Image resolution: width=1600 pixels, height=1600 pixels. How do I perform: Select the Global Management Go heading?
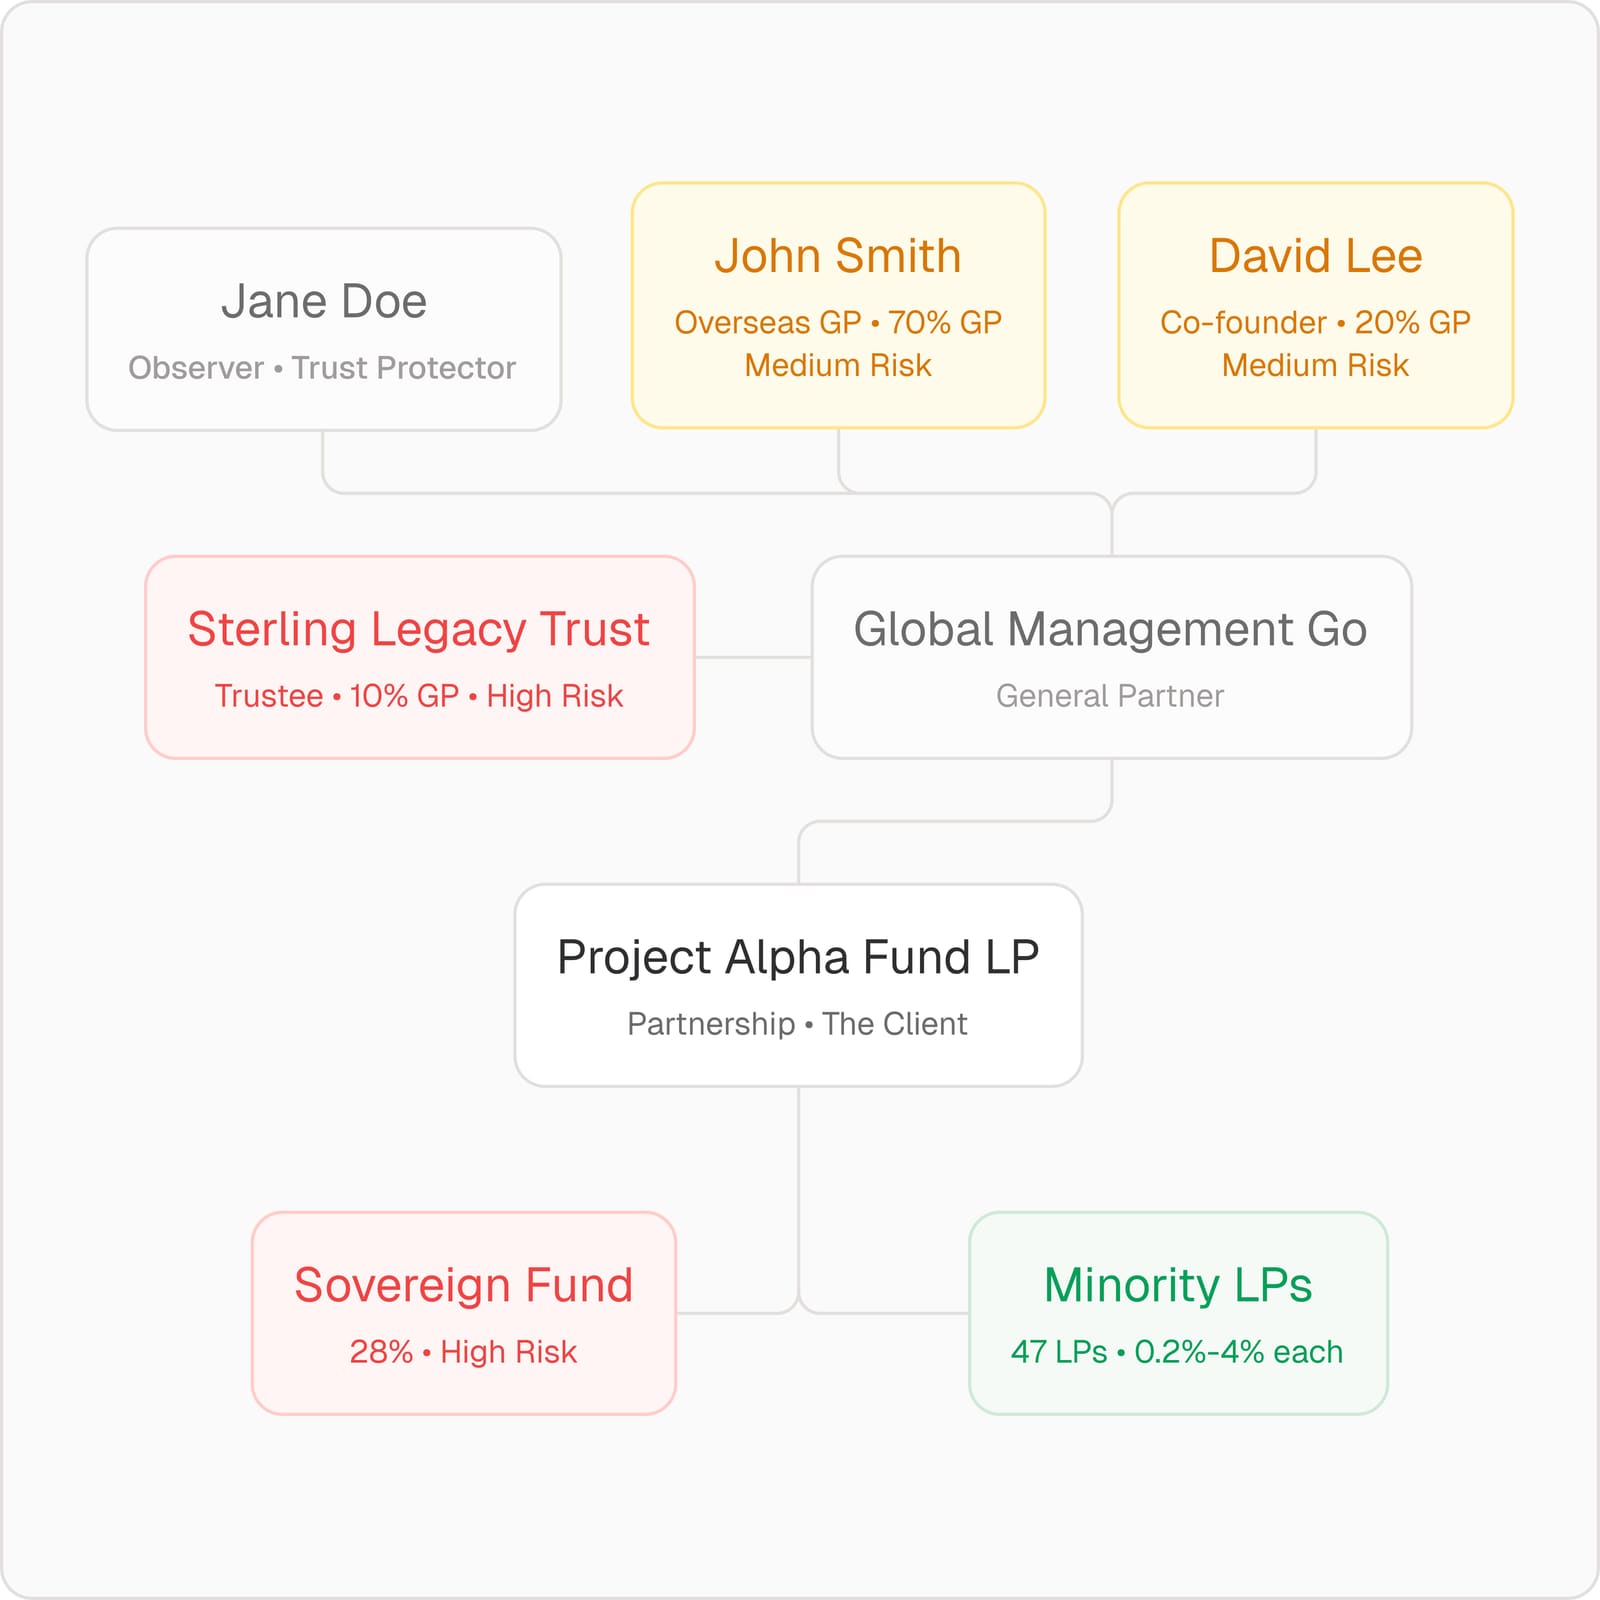(1110, 629)
